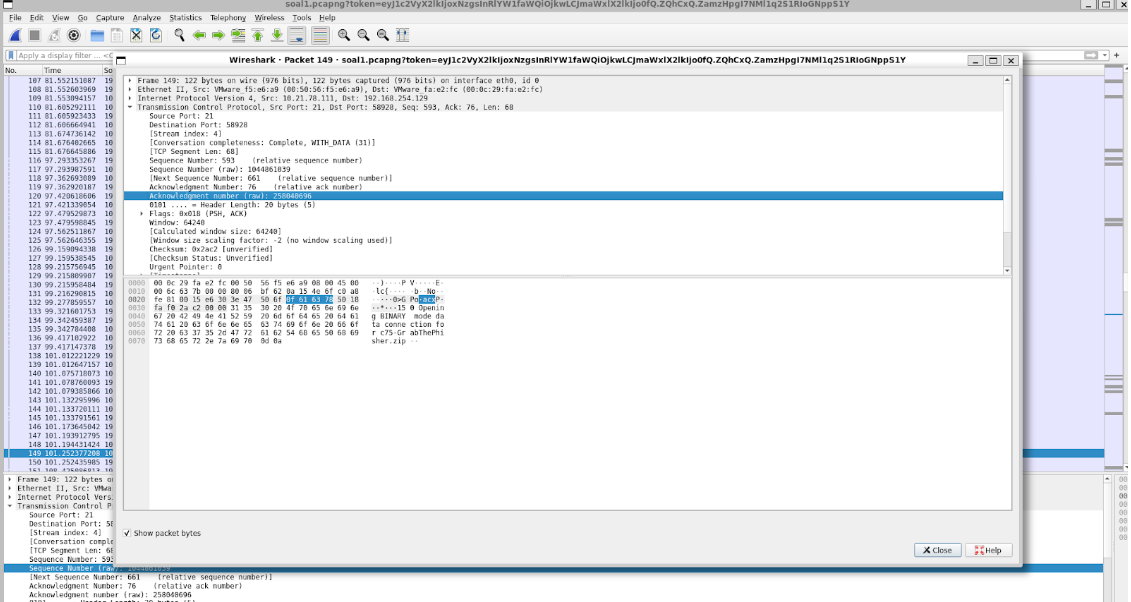1131x602 pixels.
Task: Open the Capture menu
Action: pos(110,17)
